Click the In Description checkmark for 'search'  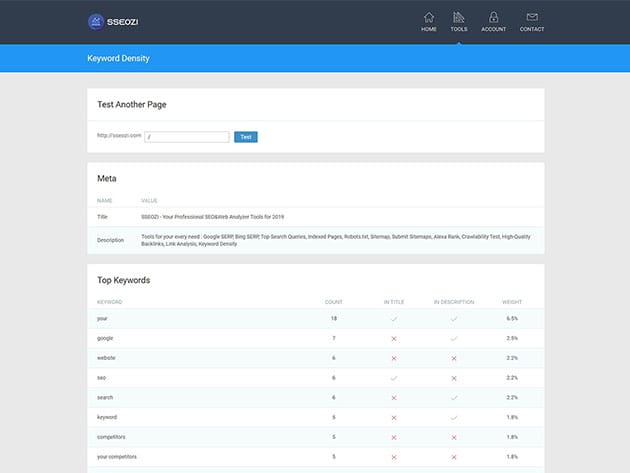coord(453,397)
